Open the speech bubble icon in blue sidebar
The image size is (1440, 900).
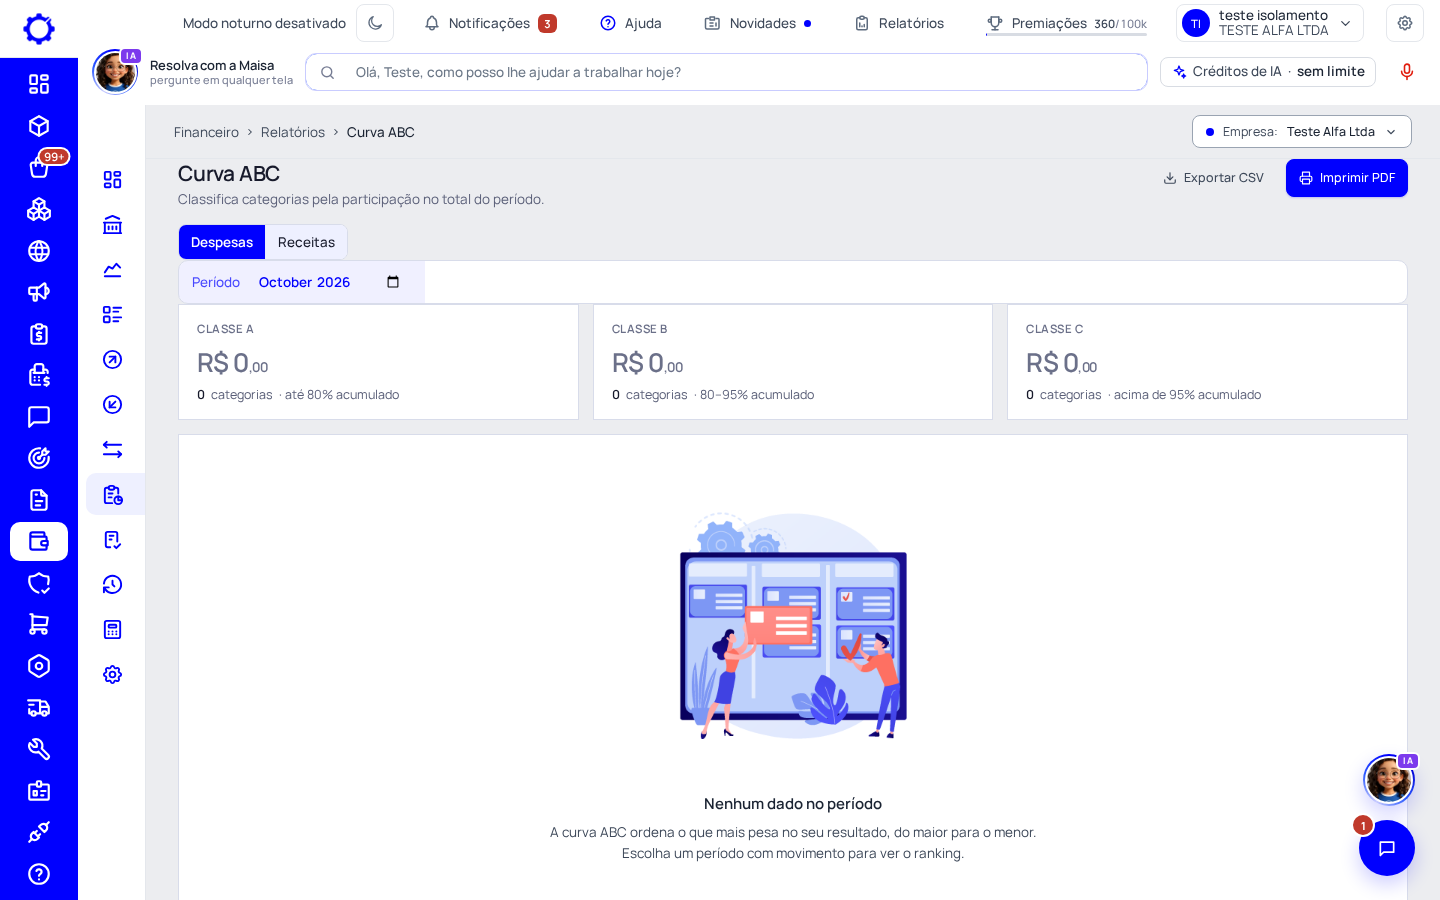coord(39,417)
